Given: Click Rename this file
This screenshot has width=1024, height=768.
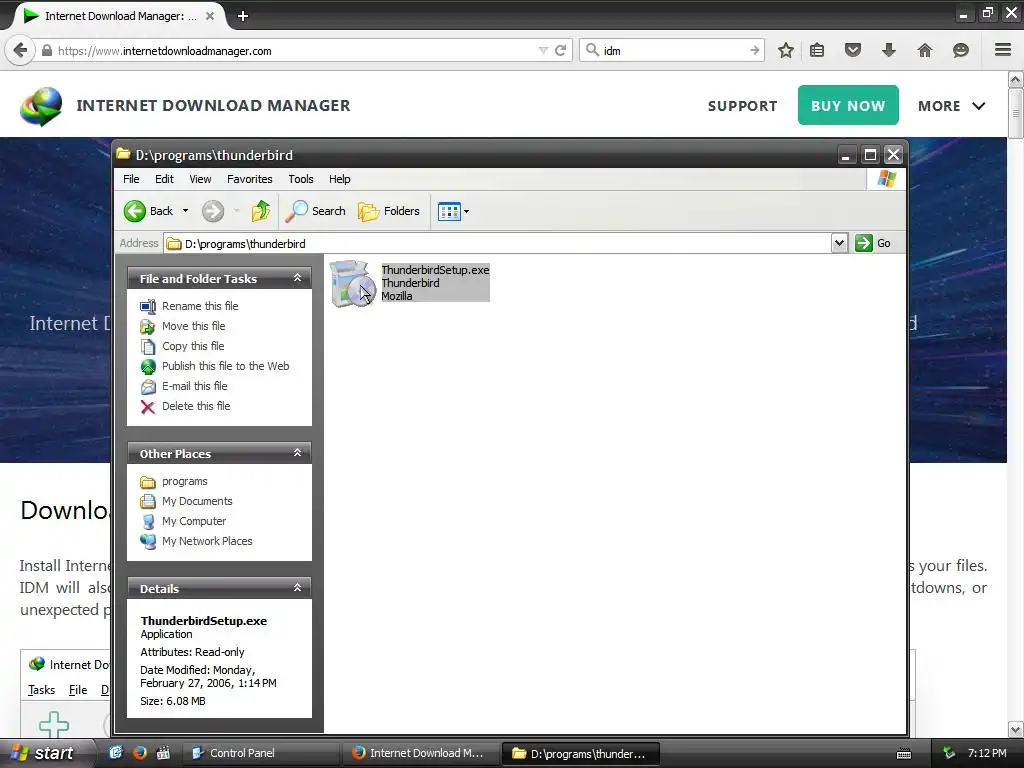Looking at the screenshot, I should [200, 306].
